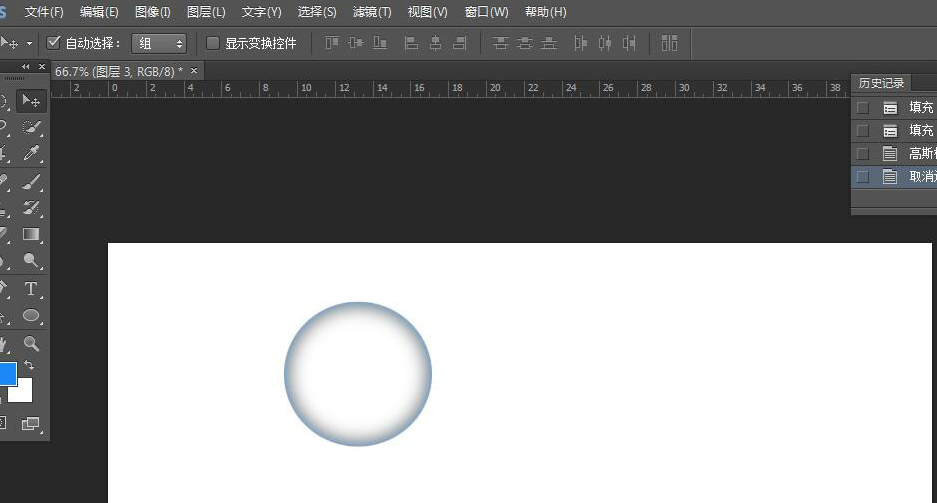Select the History Brush tool

click(31, 208)
